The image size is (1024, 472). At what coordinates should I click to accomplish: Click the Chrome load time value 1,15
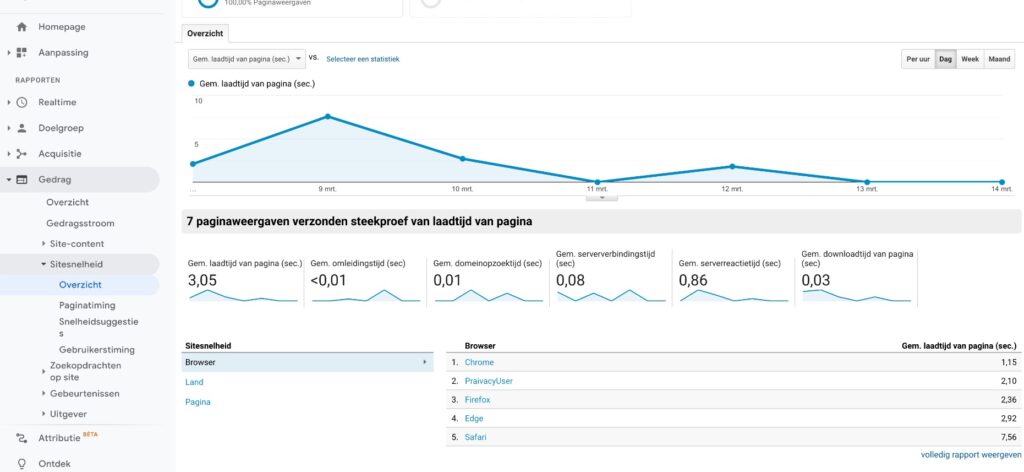click(1008, 362)
